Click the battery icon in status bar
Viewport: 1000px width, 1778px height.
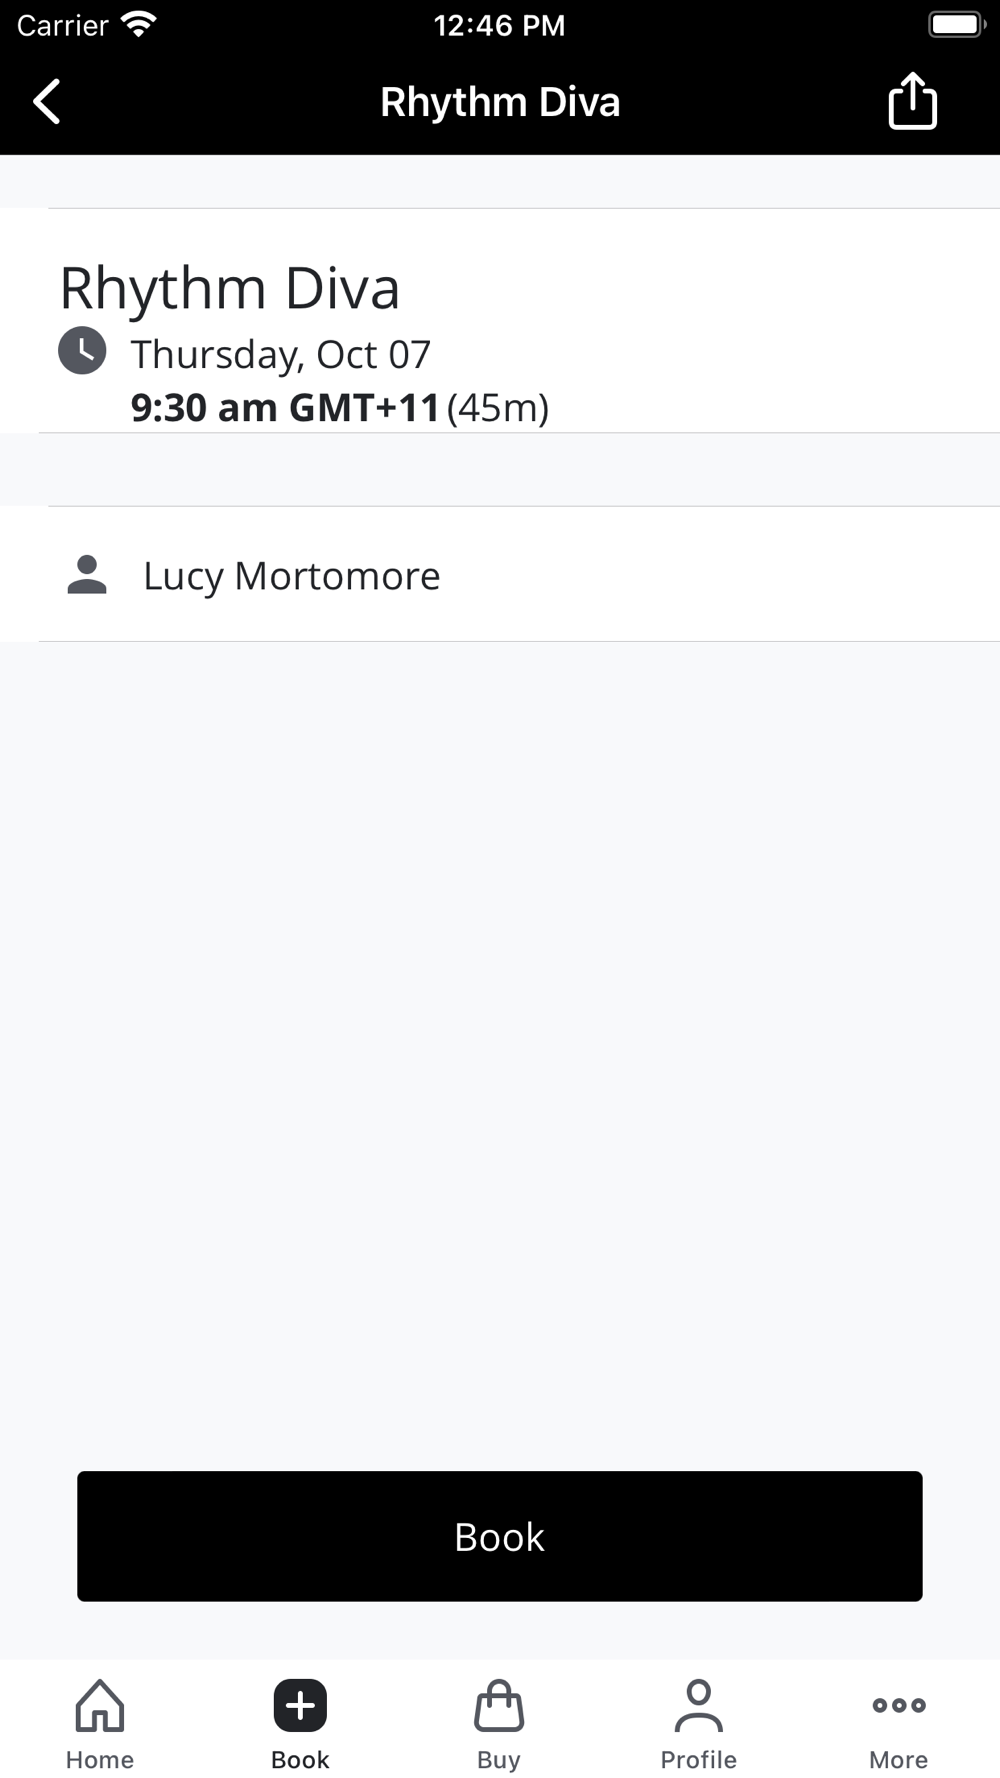[x=956, y=24]
